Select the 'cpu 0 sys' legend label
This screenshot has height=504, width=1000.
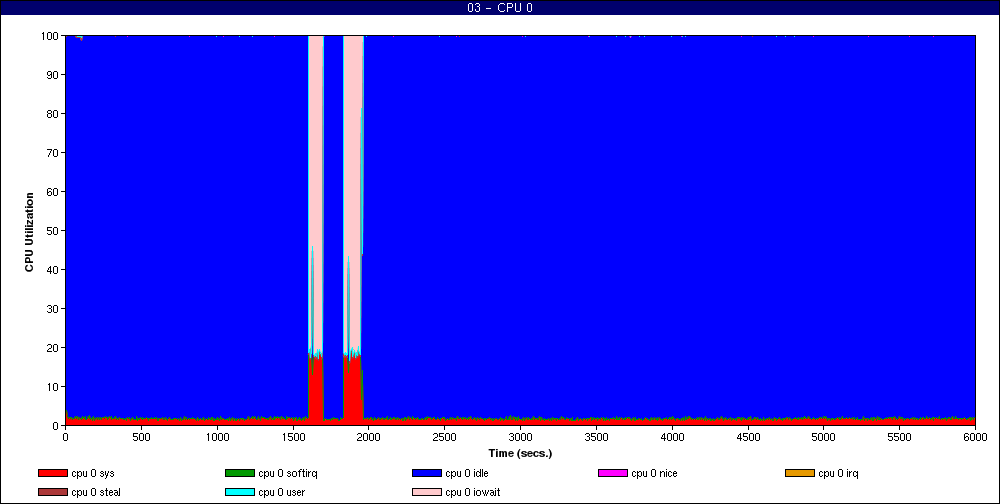coord(93,474)
